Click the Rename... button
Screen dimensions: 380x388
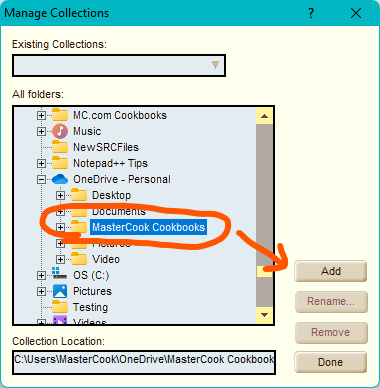tap(331, 302)
